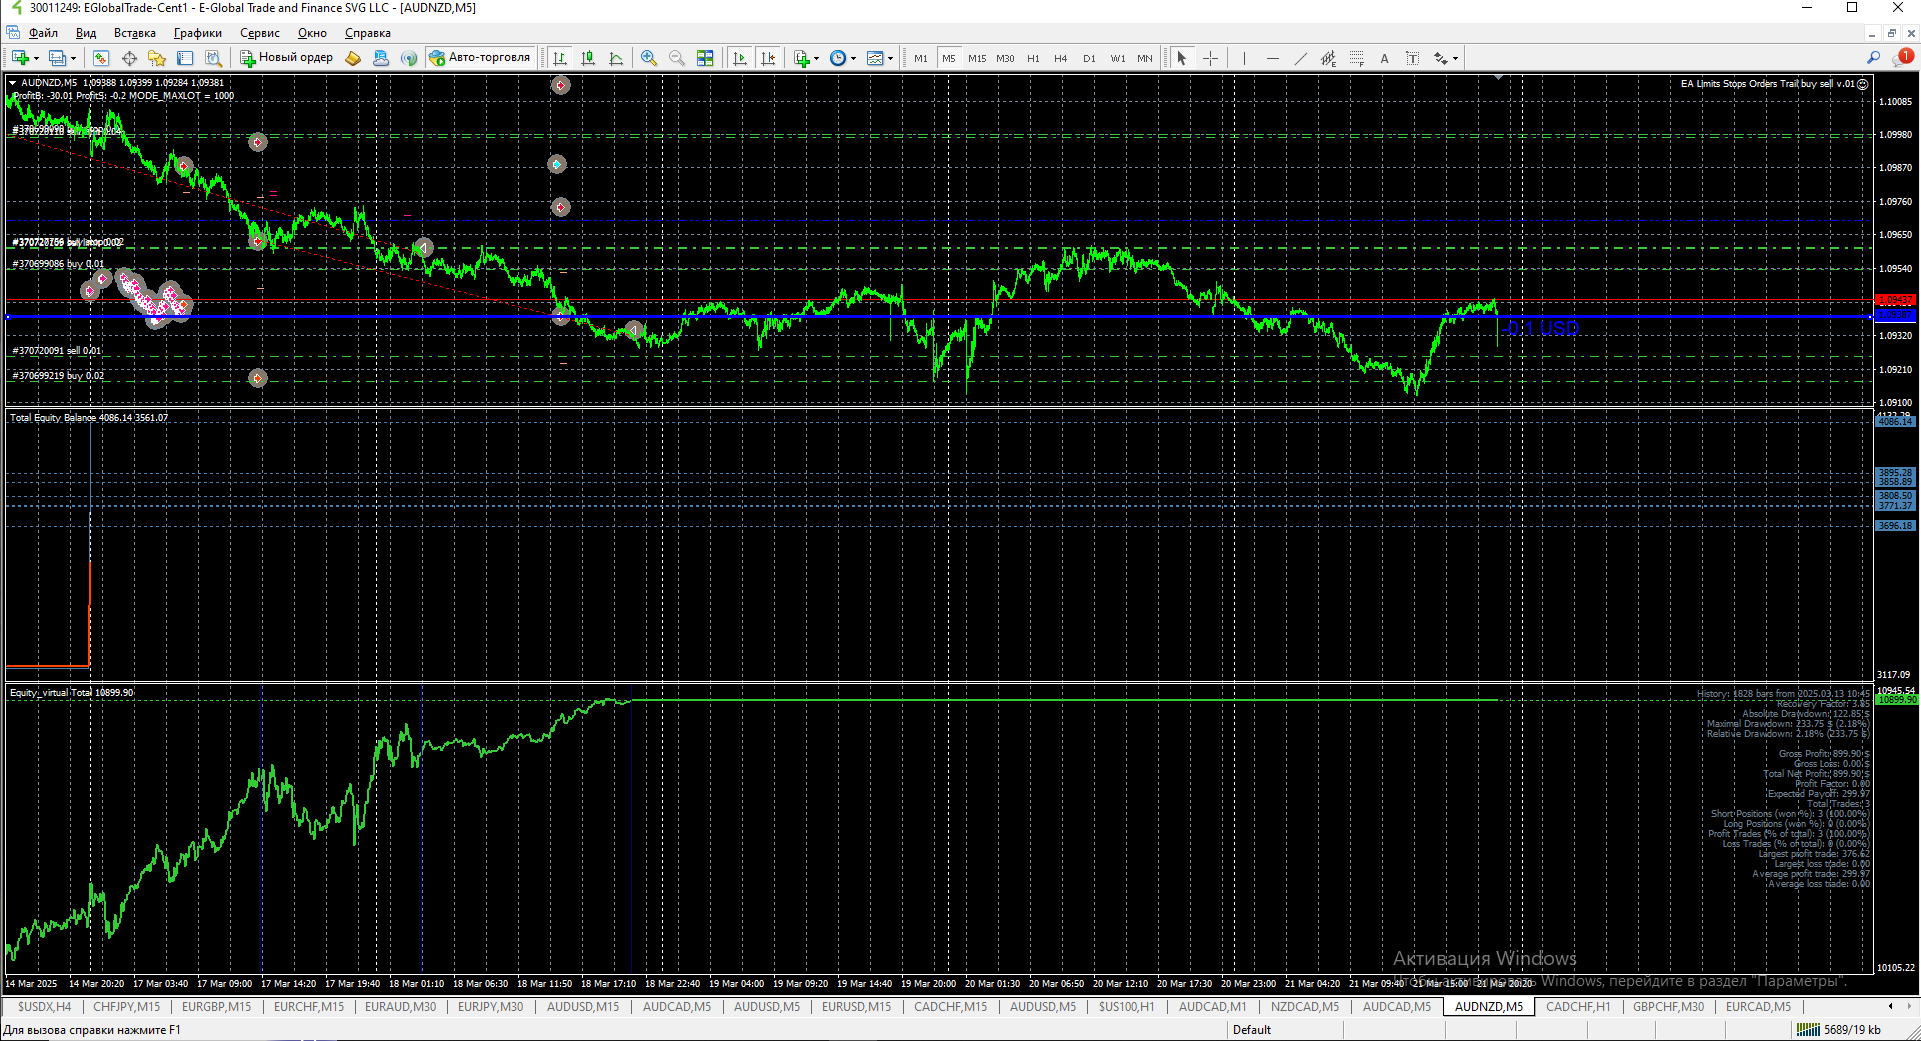
Task: Switch to bar chart display
Action: click(x=559, y=58)
